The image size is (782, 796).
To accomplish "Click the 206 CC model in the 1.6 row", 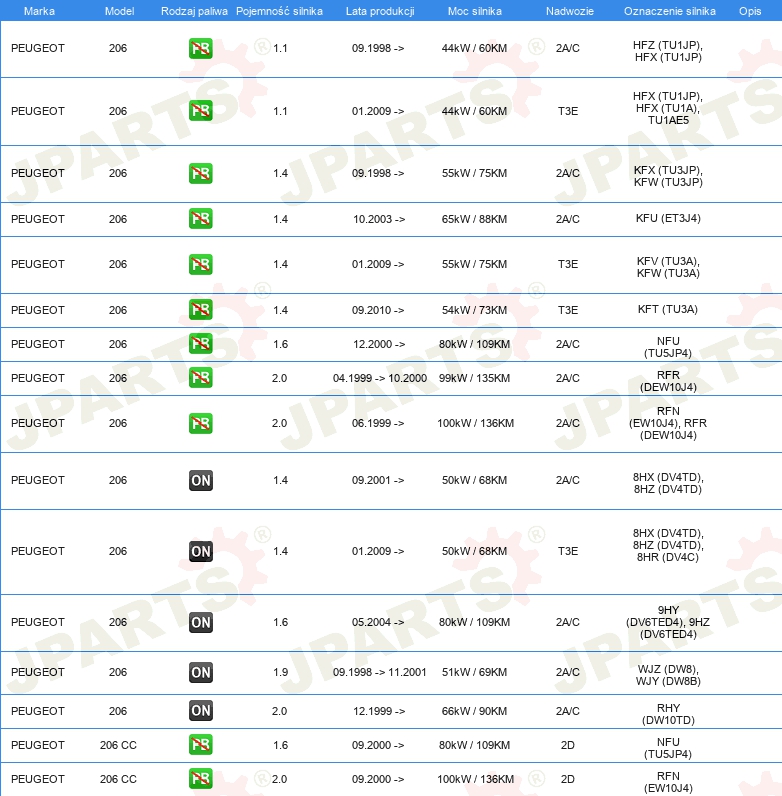I will (x=118, y=745).
